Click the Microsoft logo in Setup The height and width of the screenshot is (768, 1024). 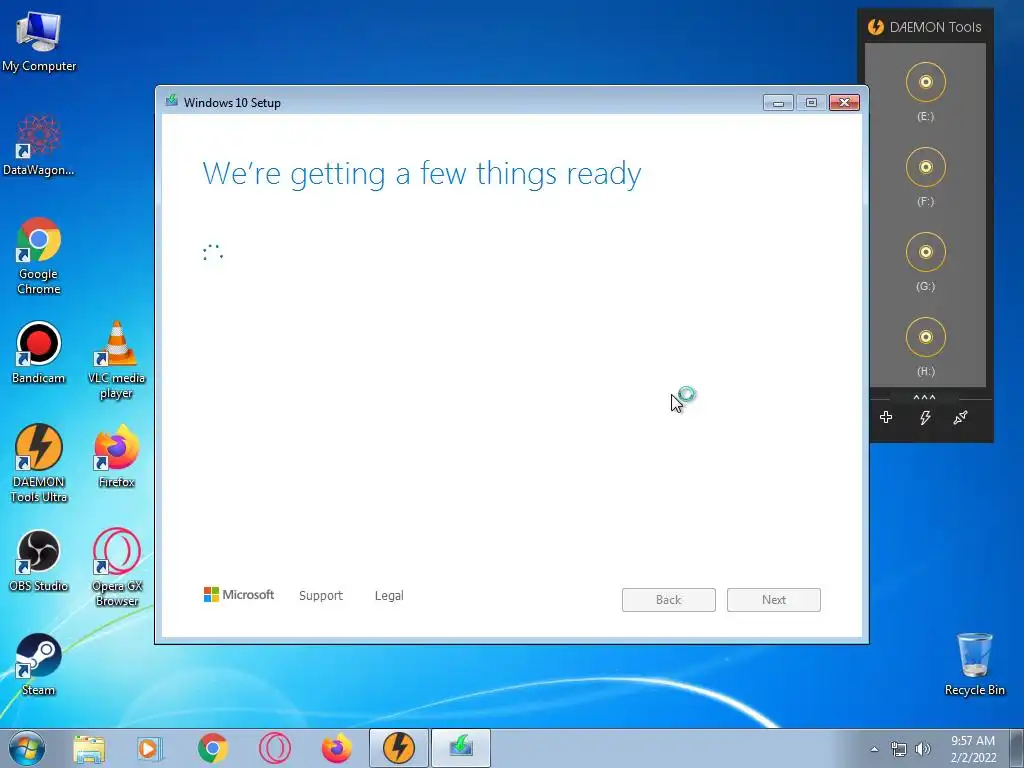[239, 595]
